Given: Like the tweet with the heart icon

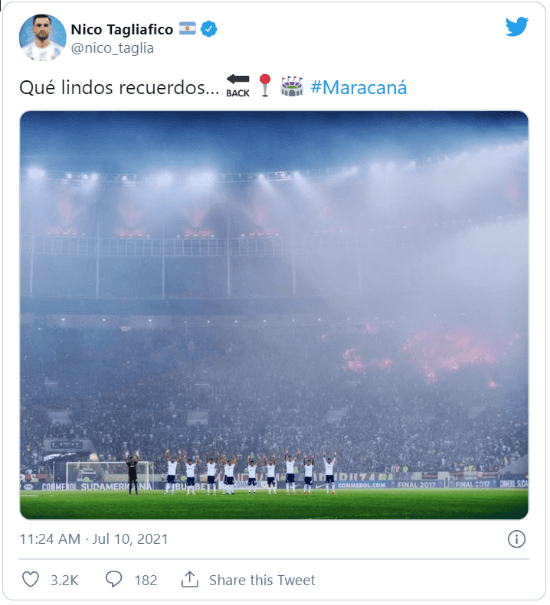Looking at the screenshot, I should tap(30, 580).
